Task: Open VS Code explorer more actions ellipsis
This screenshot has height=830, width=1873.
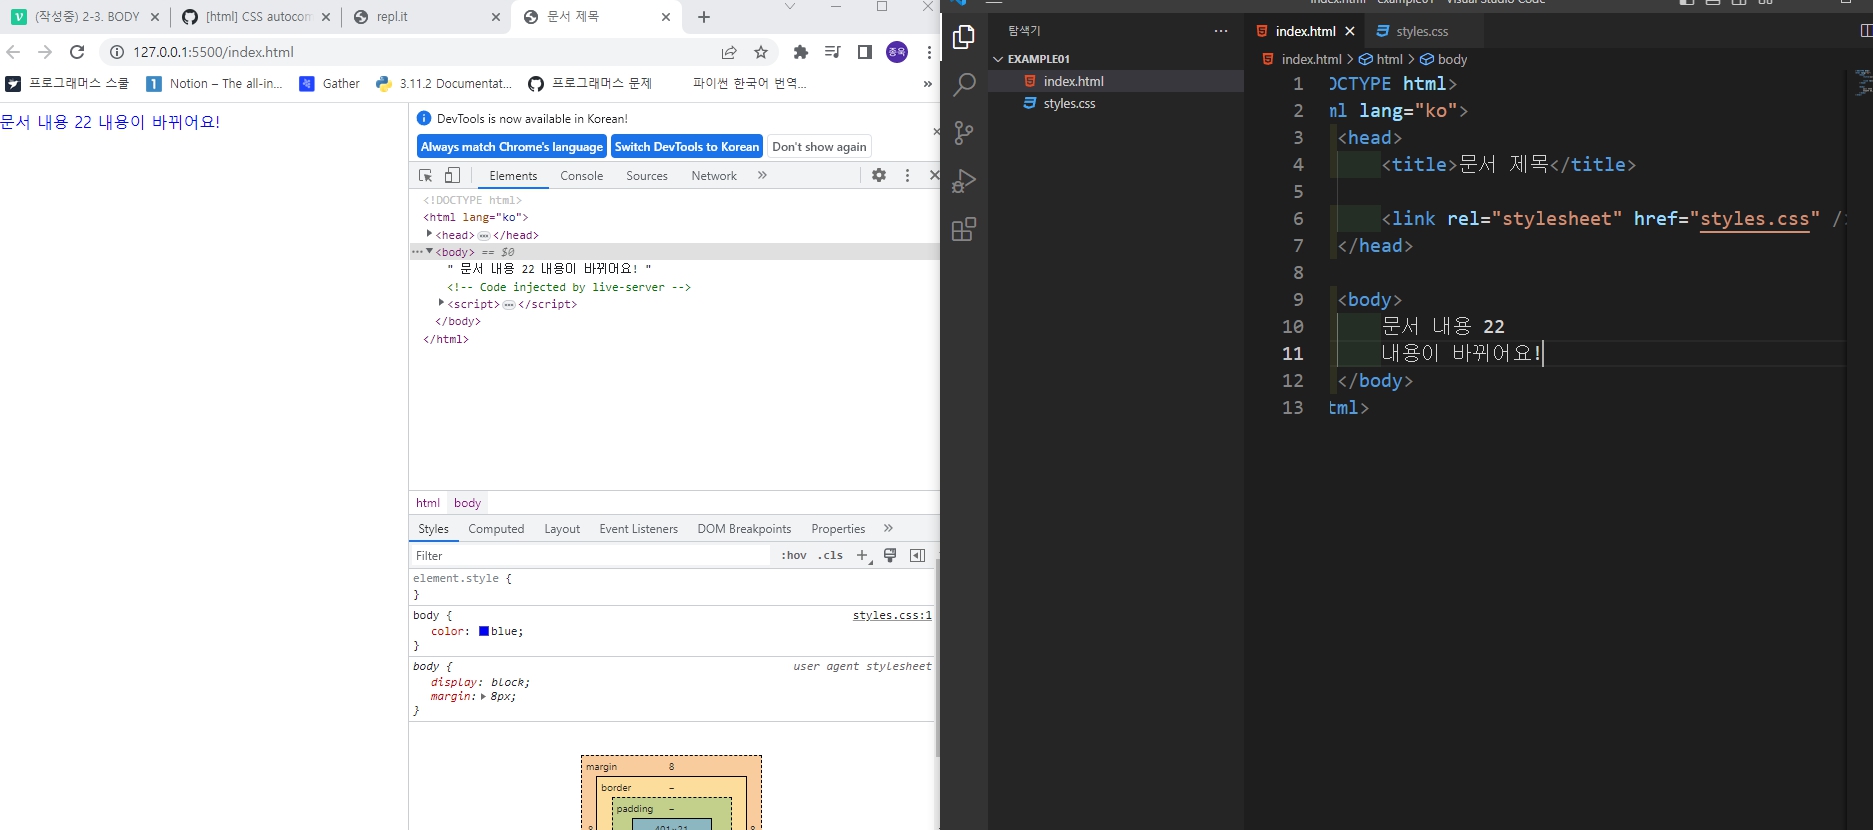Action: [1221, 31]
